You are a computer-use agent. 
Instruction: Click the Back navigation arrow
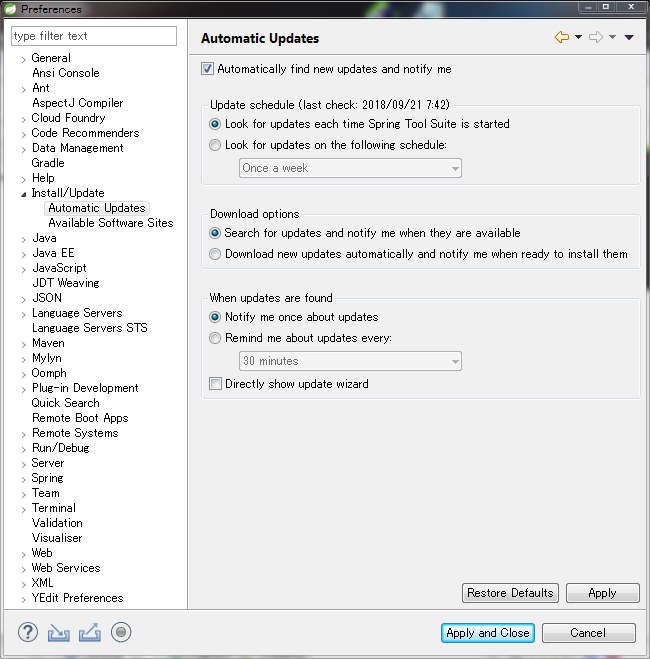pos(562,38)
